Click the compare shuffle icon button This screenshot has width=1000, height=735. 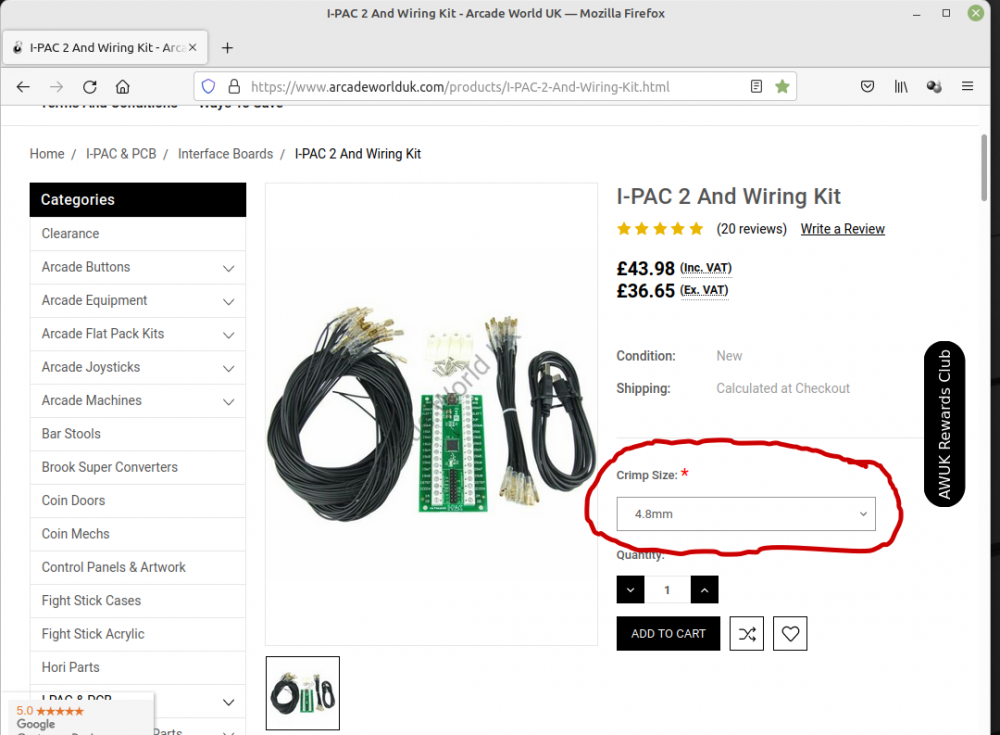[x=746, y=634]
